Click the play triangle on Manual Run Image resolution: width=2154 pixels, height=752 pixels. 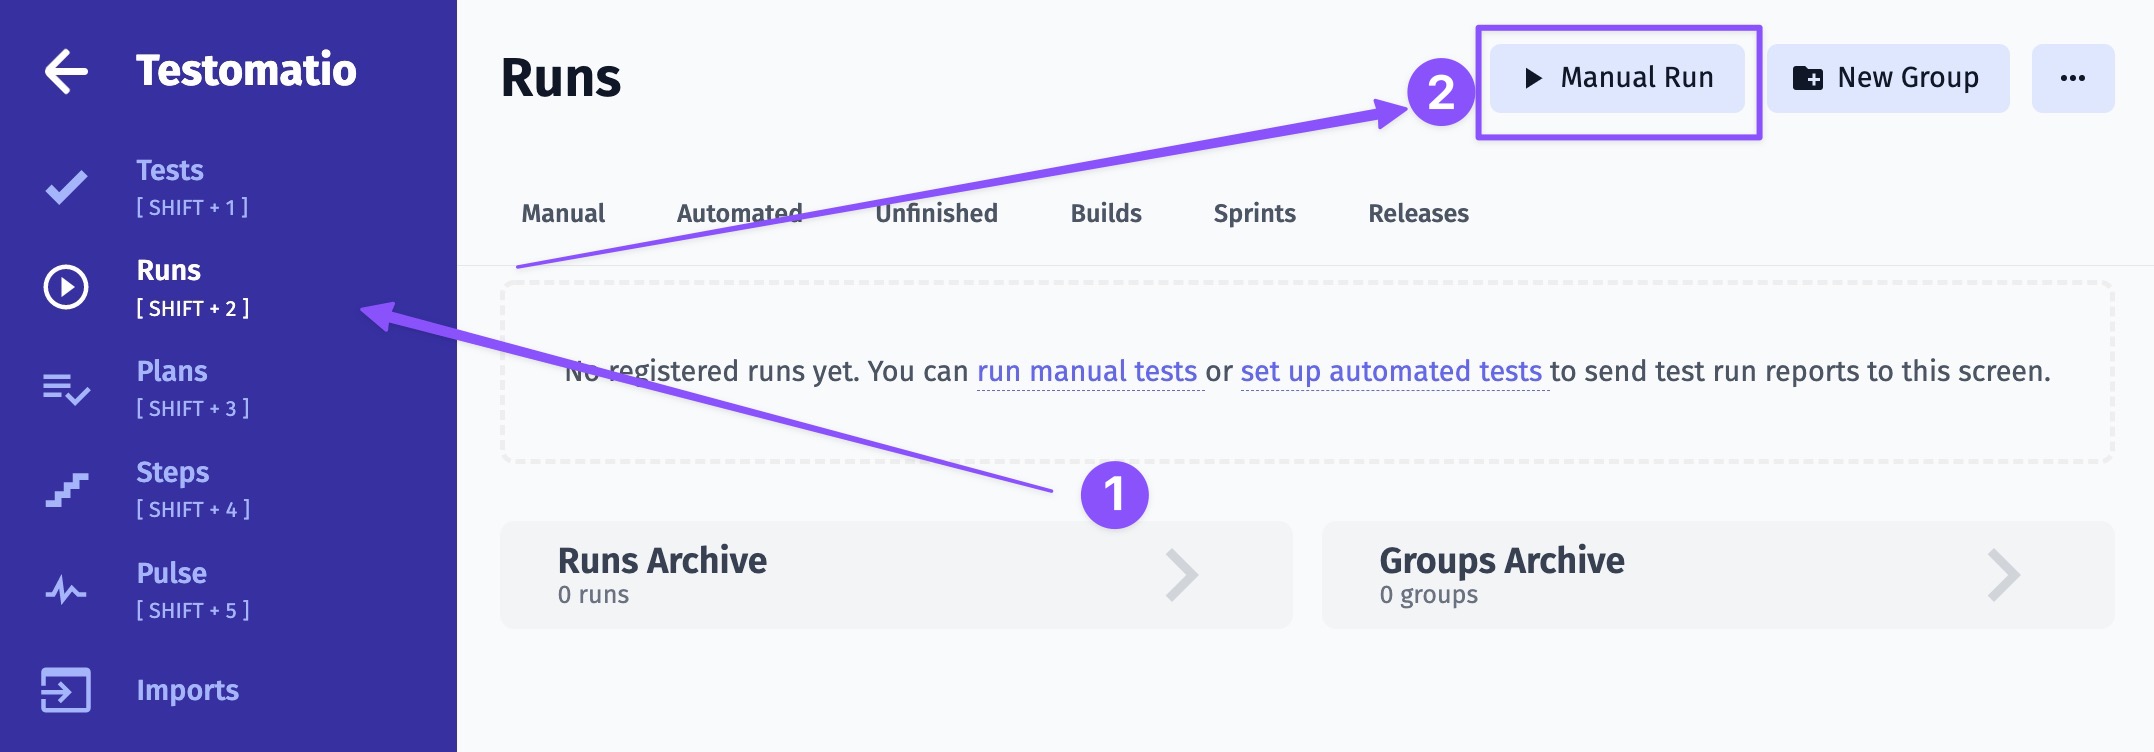pyautogui.click(x=1533, y=78)
